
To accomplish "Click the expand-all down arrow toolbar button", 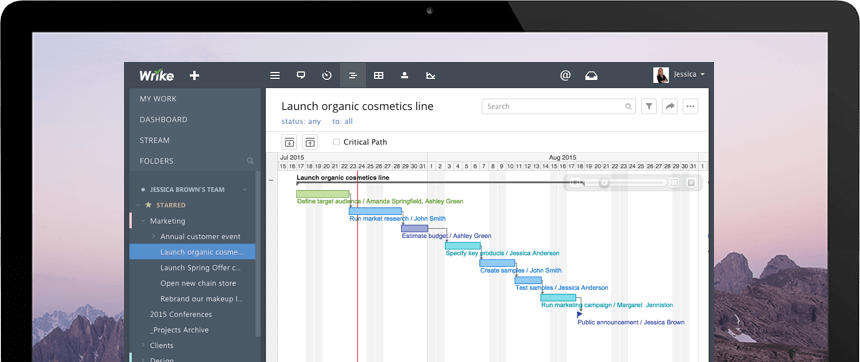I will click(x=289, y=142).
